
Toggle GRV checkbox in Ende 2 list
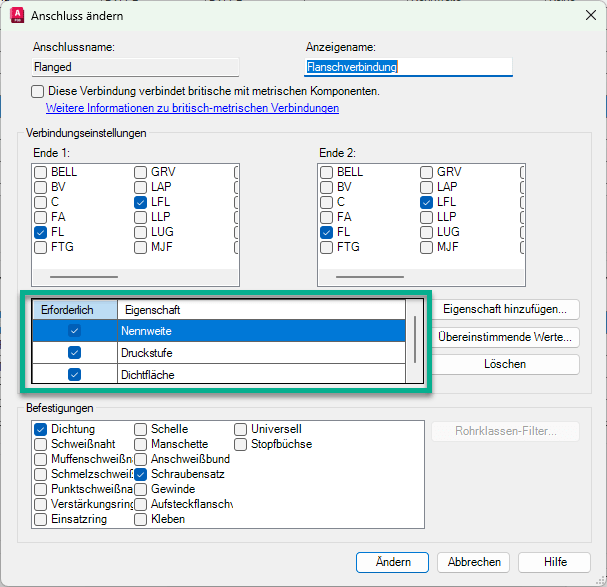[x=427, y=172]
